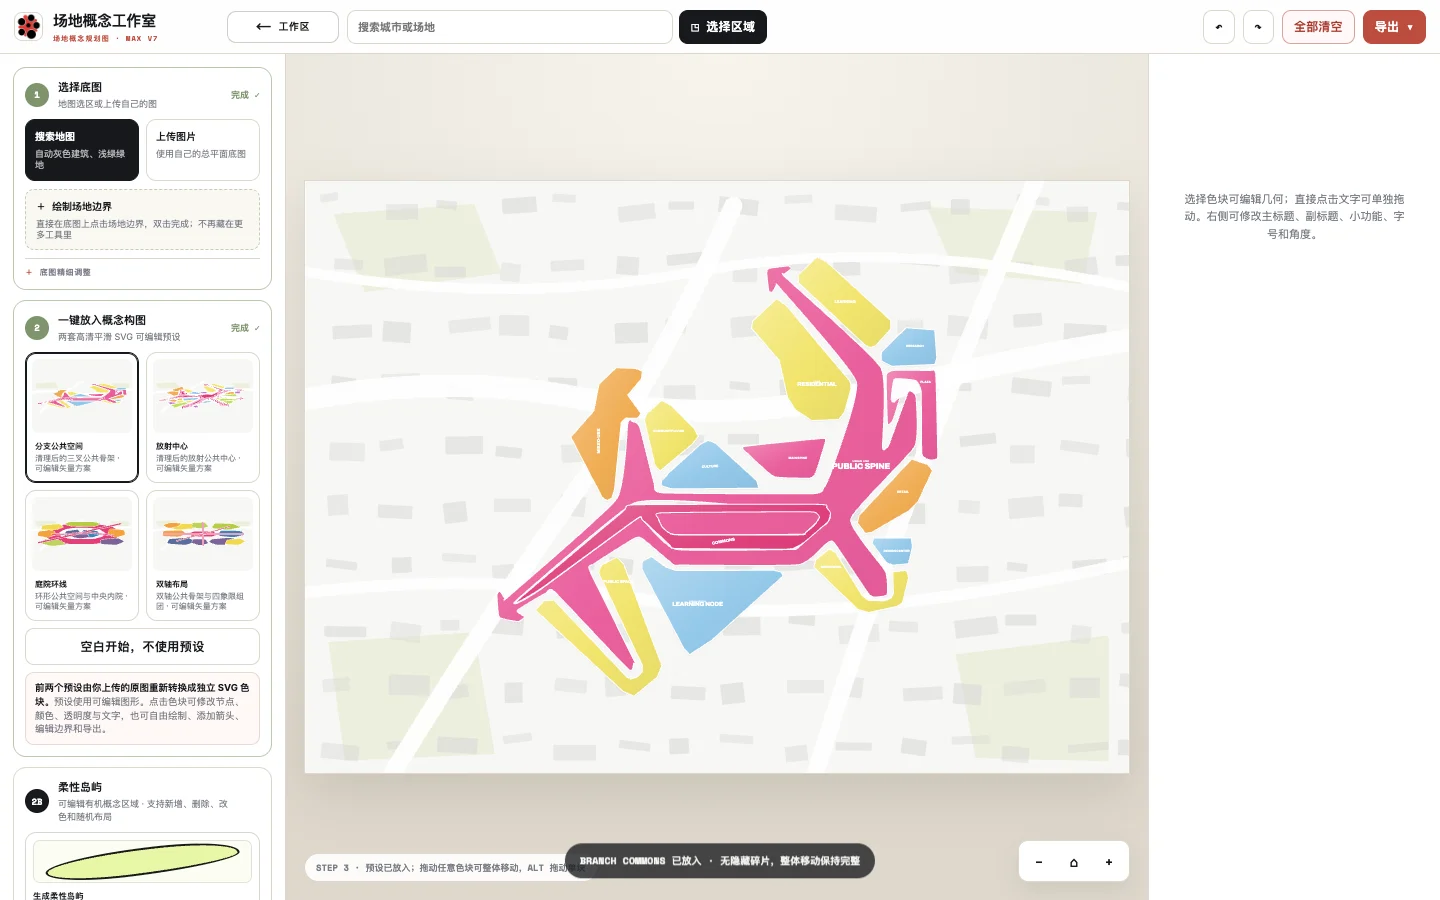The width and height of the screenshot is (1440, 900).
Task: Switch to 搜索地图 base map option
Action: [82, 150]
